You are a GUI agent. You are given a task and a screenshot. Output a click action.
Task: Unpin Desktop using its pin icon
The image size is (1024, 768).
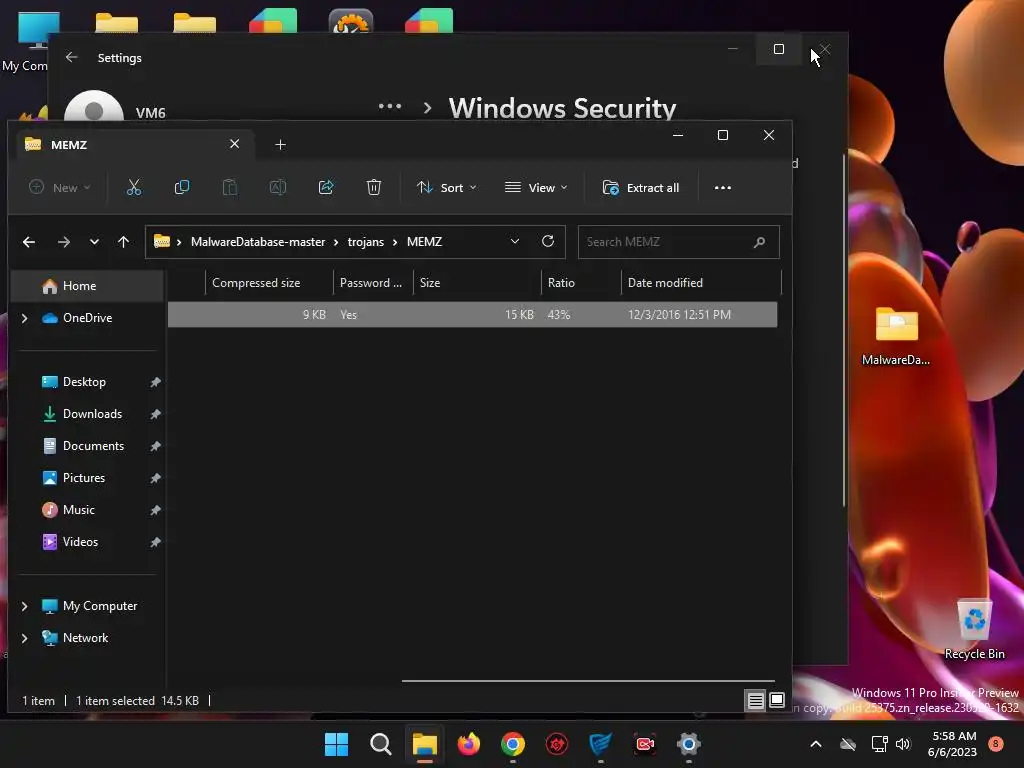pos(155,382)
